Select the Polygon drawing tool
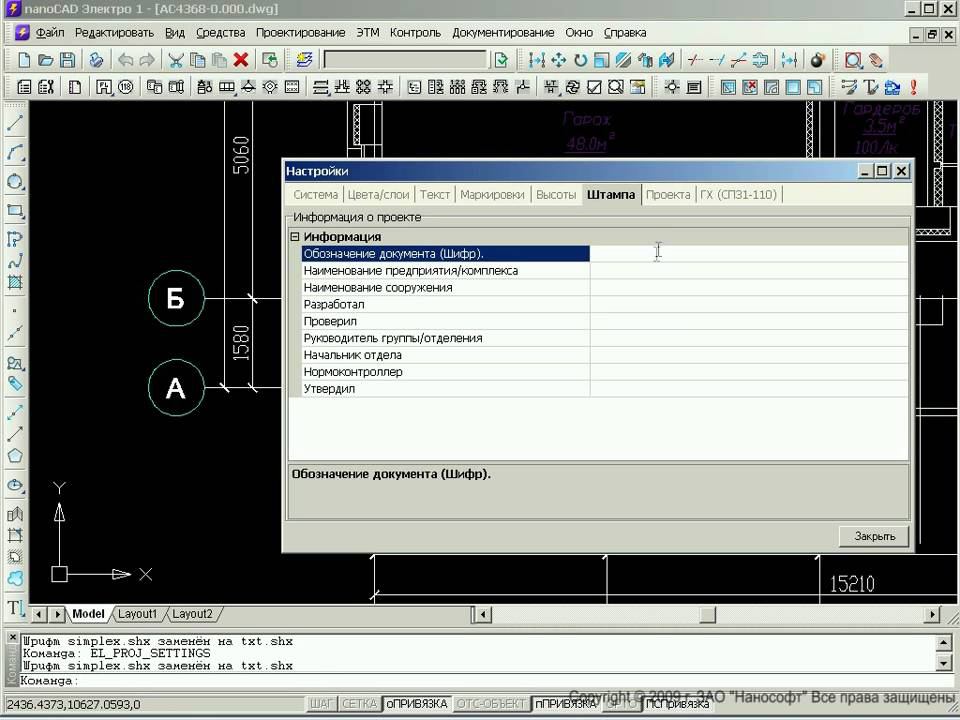Viewport: 960px width, 720px height. 15,456
